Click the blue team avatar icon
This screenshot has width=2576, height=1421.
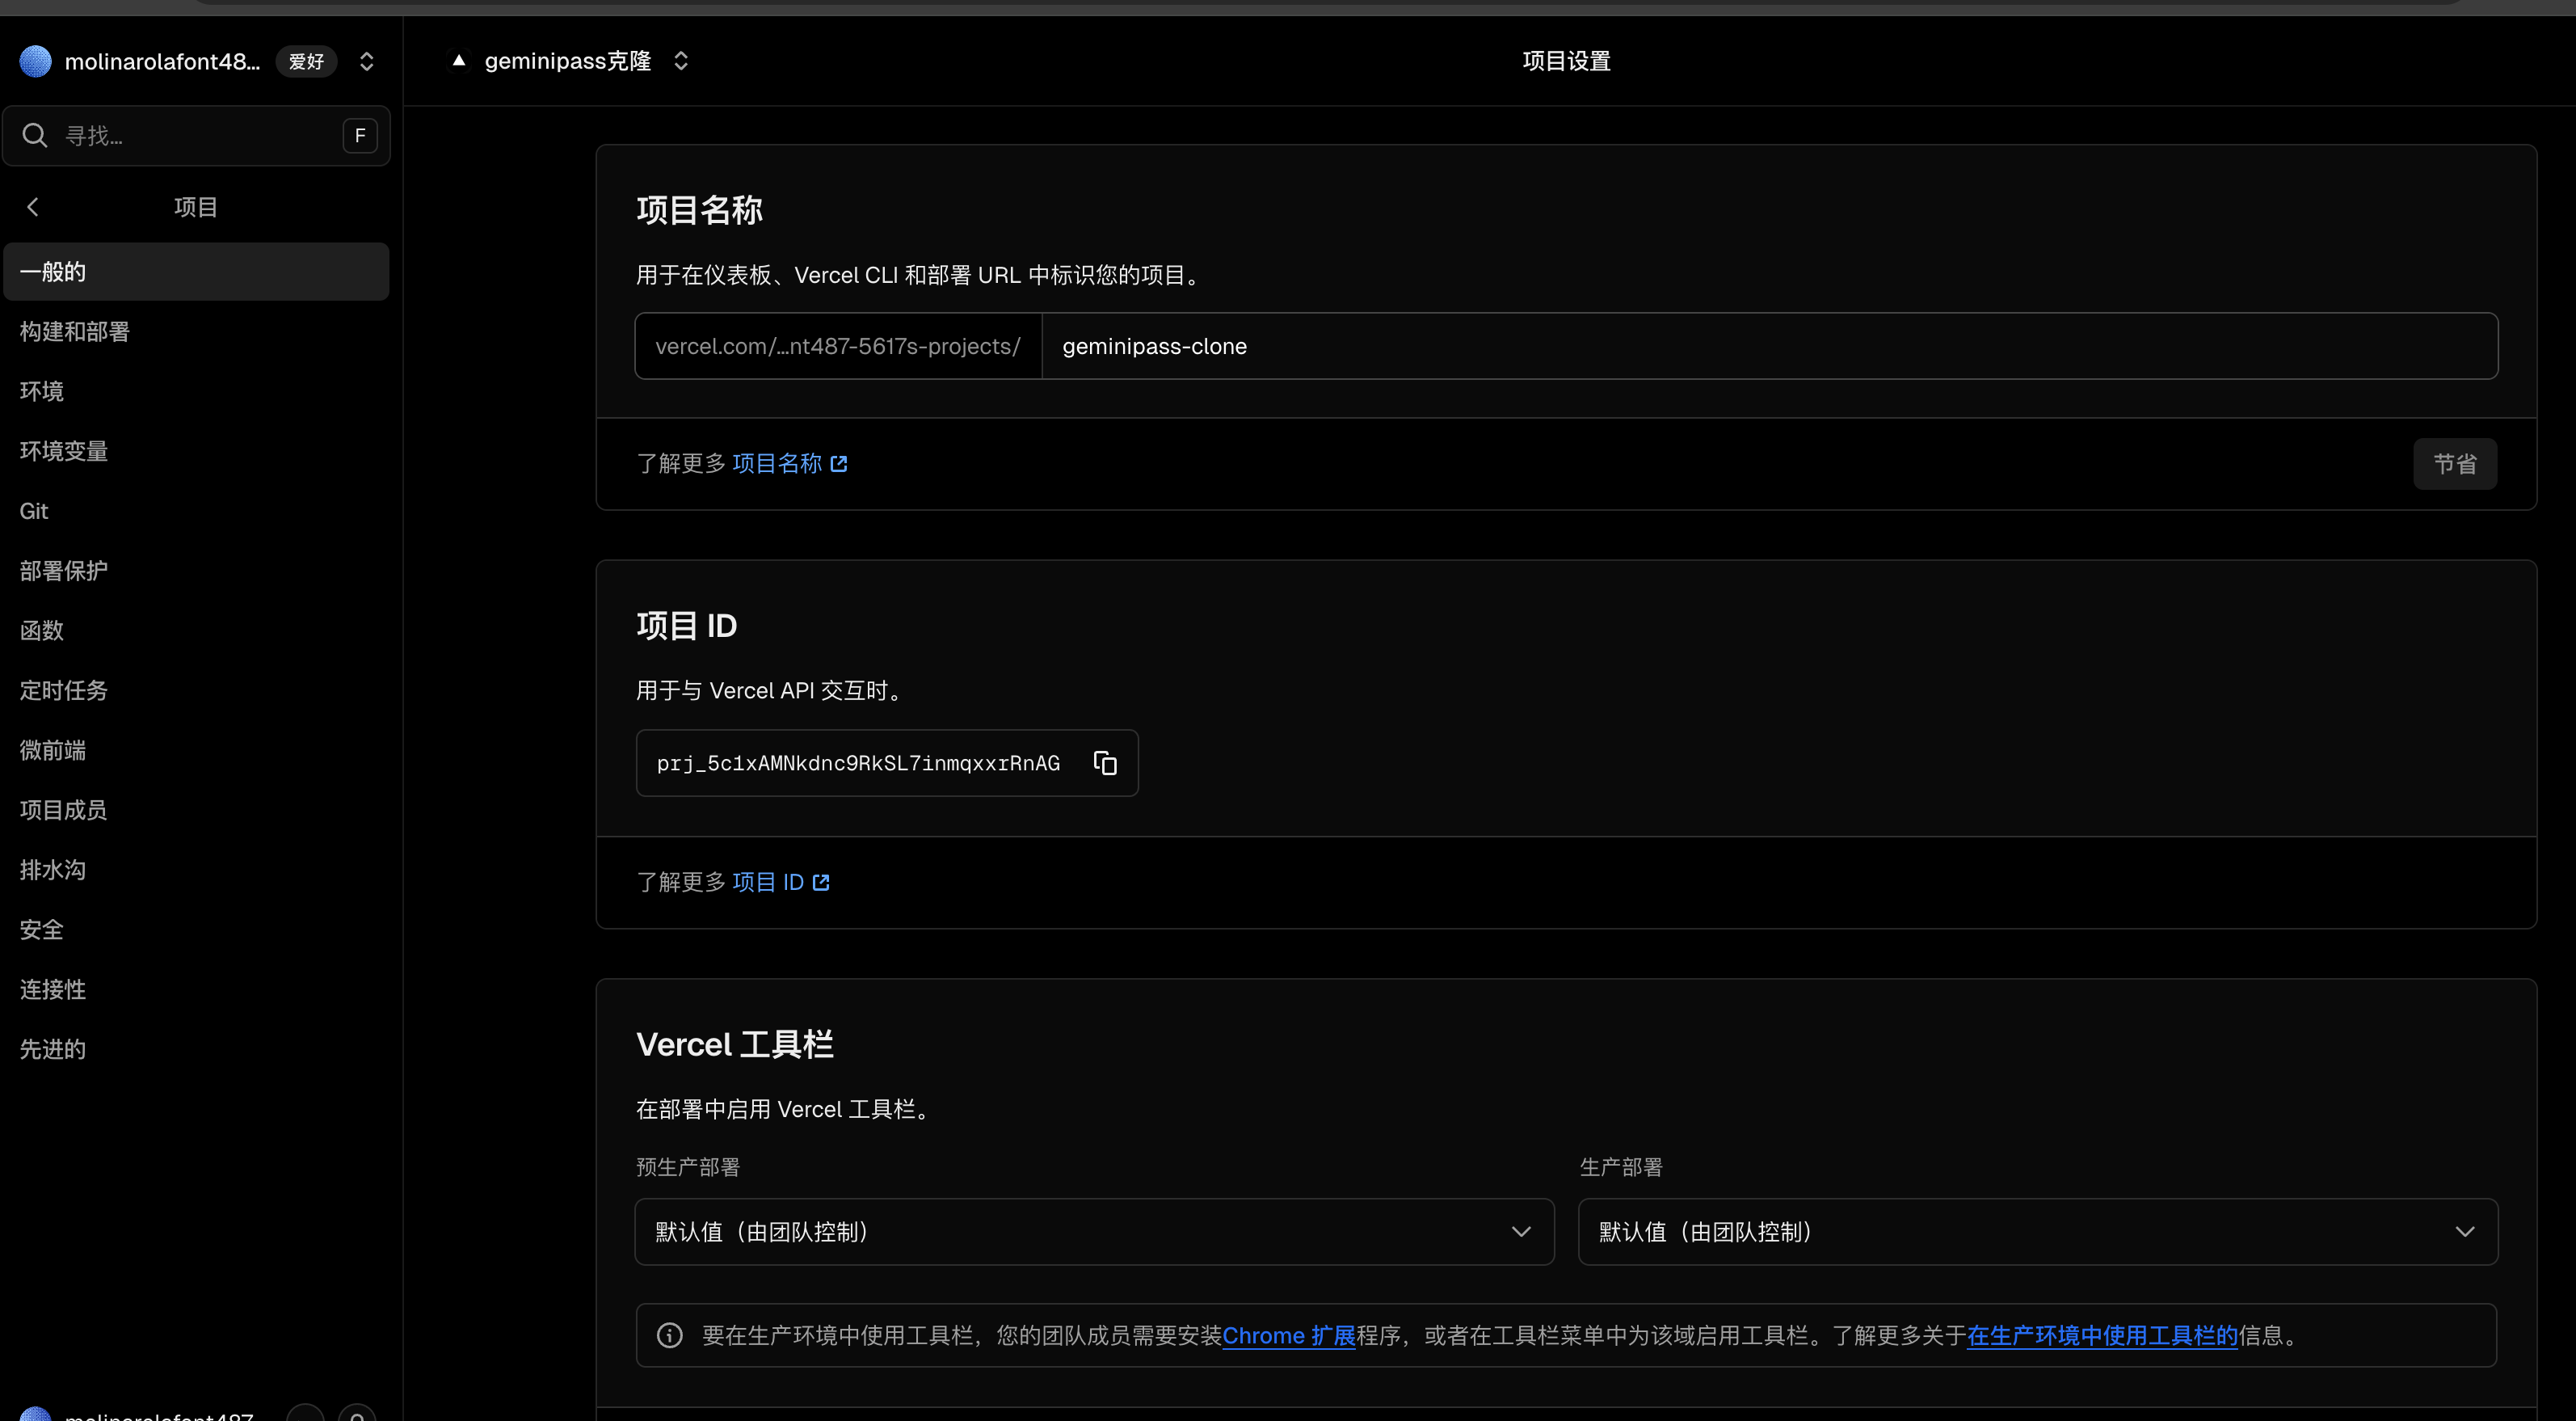36,61
